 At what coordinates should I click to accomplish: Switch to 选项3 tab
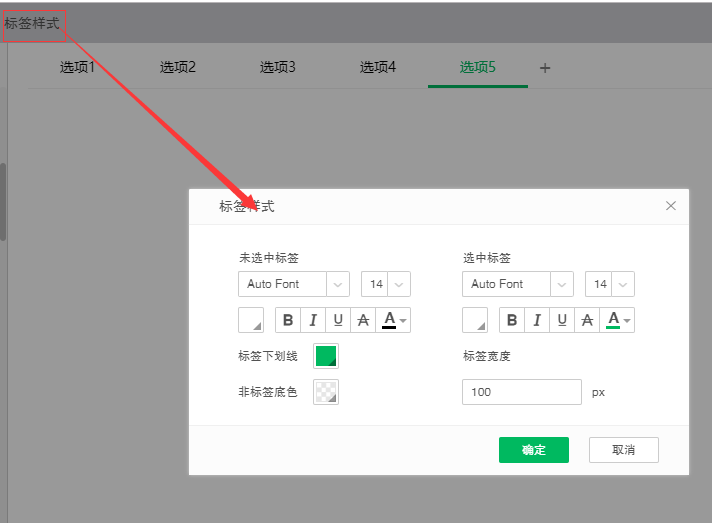point(277,68)
